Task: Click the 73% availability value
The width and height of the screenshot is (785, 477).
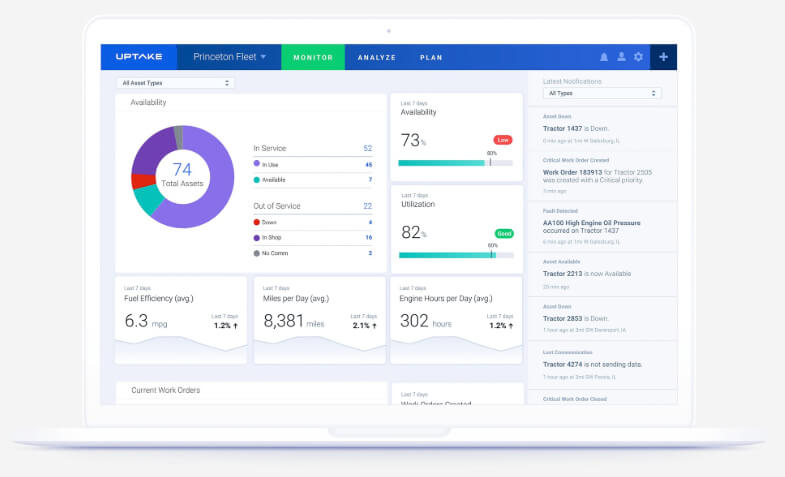Action: [x=413, y=140]
